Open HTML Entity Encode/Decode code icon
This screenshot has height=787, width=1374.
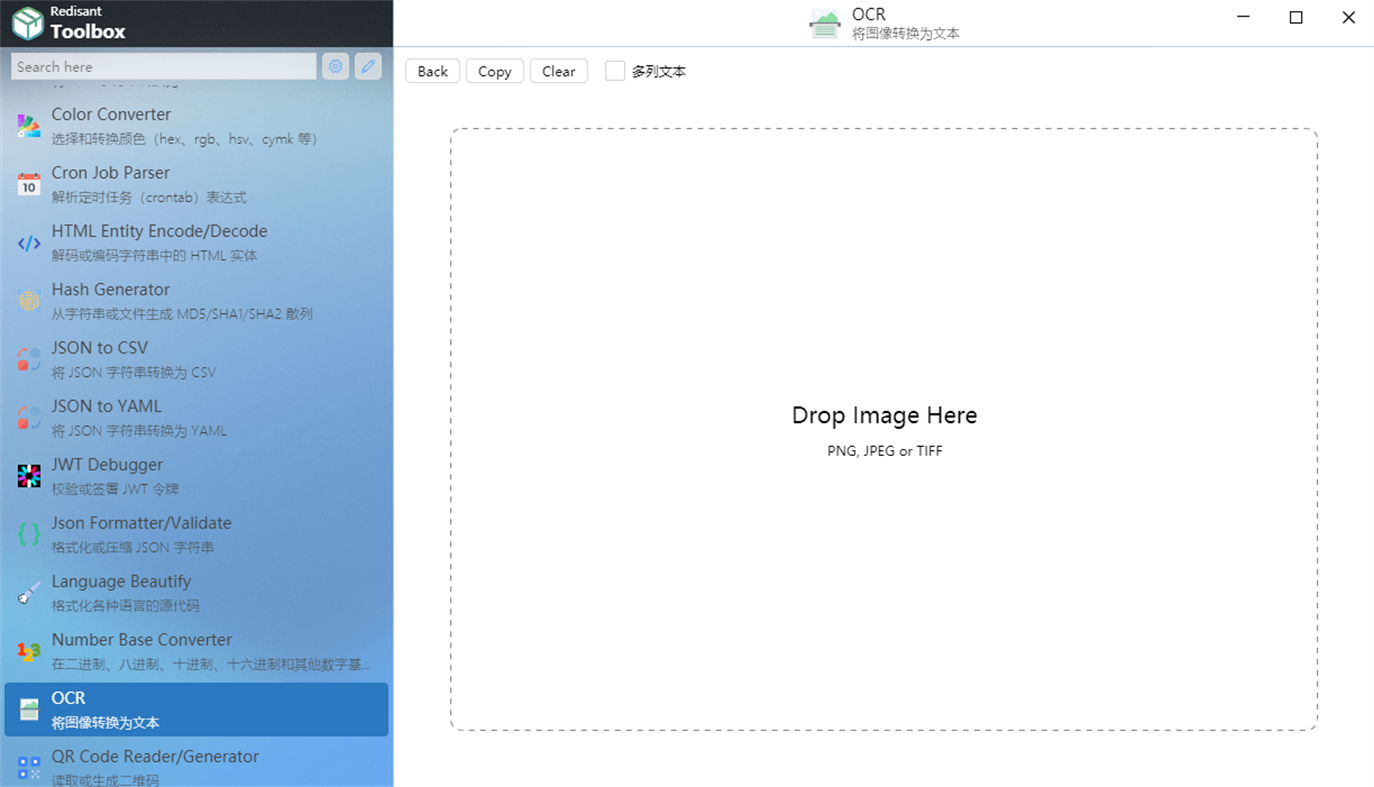point(29,243)
